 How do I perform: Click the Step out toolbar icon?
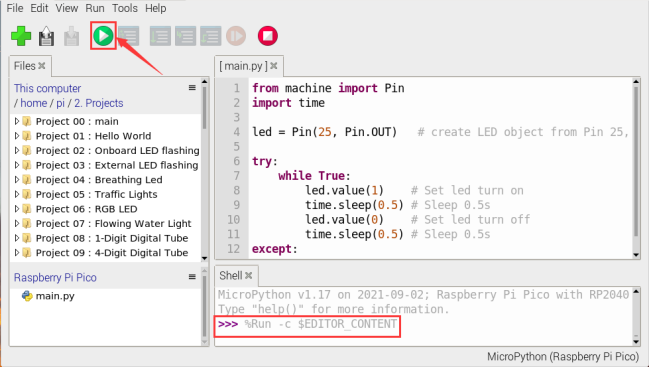[x=211, y=36]
